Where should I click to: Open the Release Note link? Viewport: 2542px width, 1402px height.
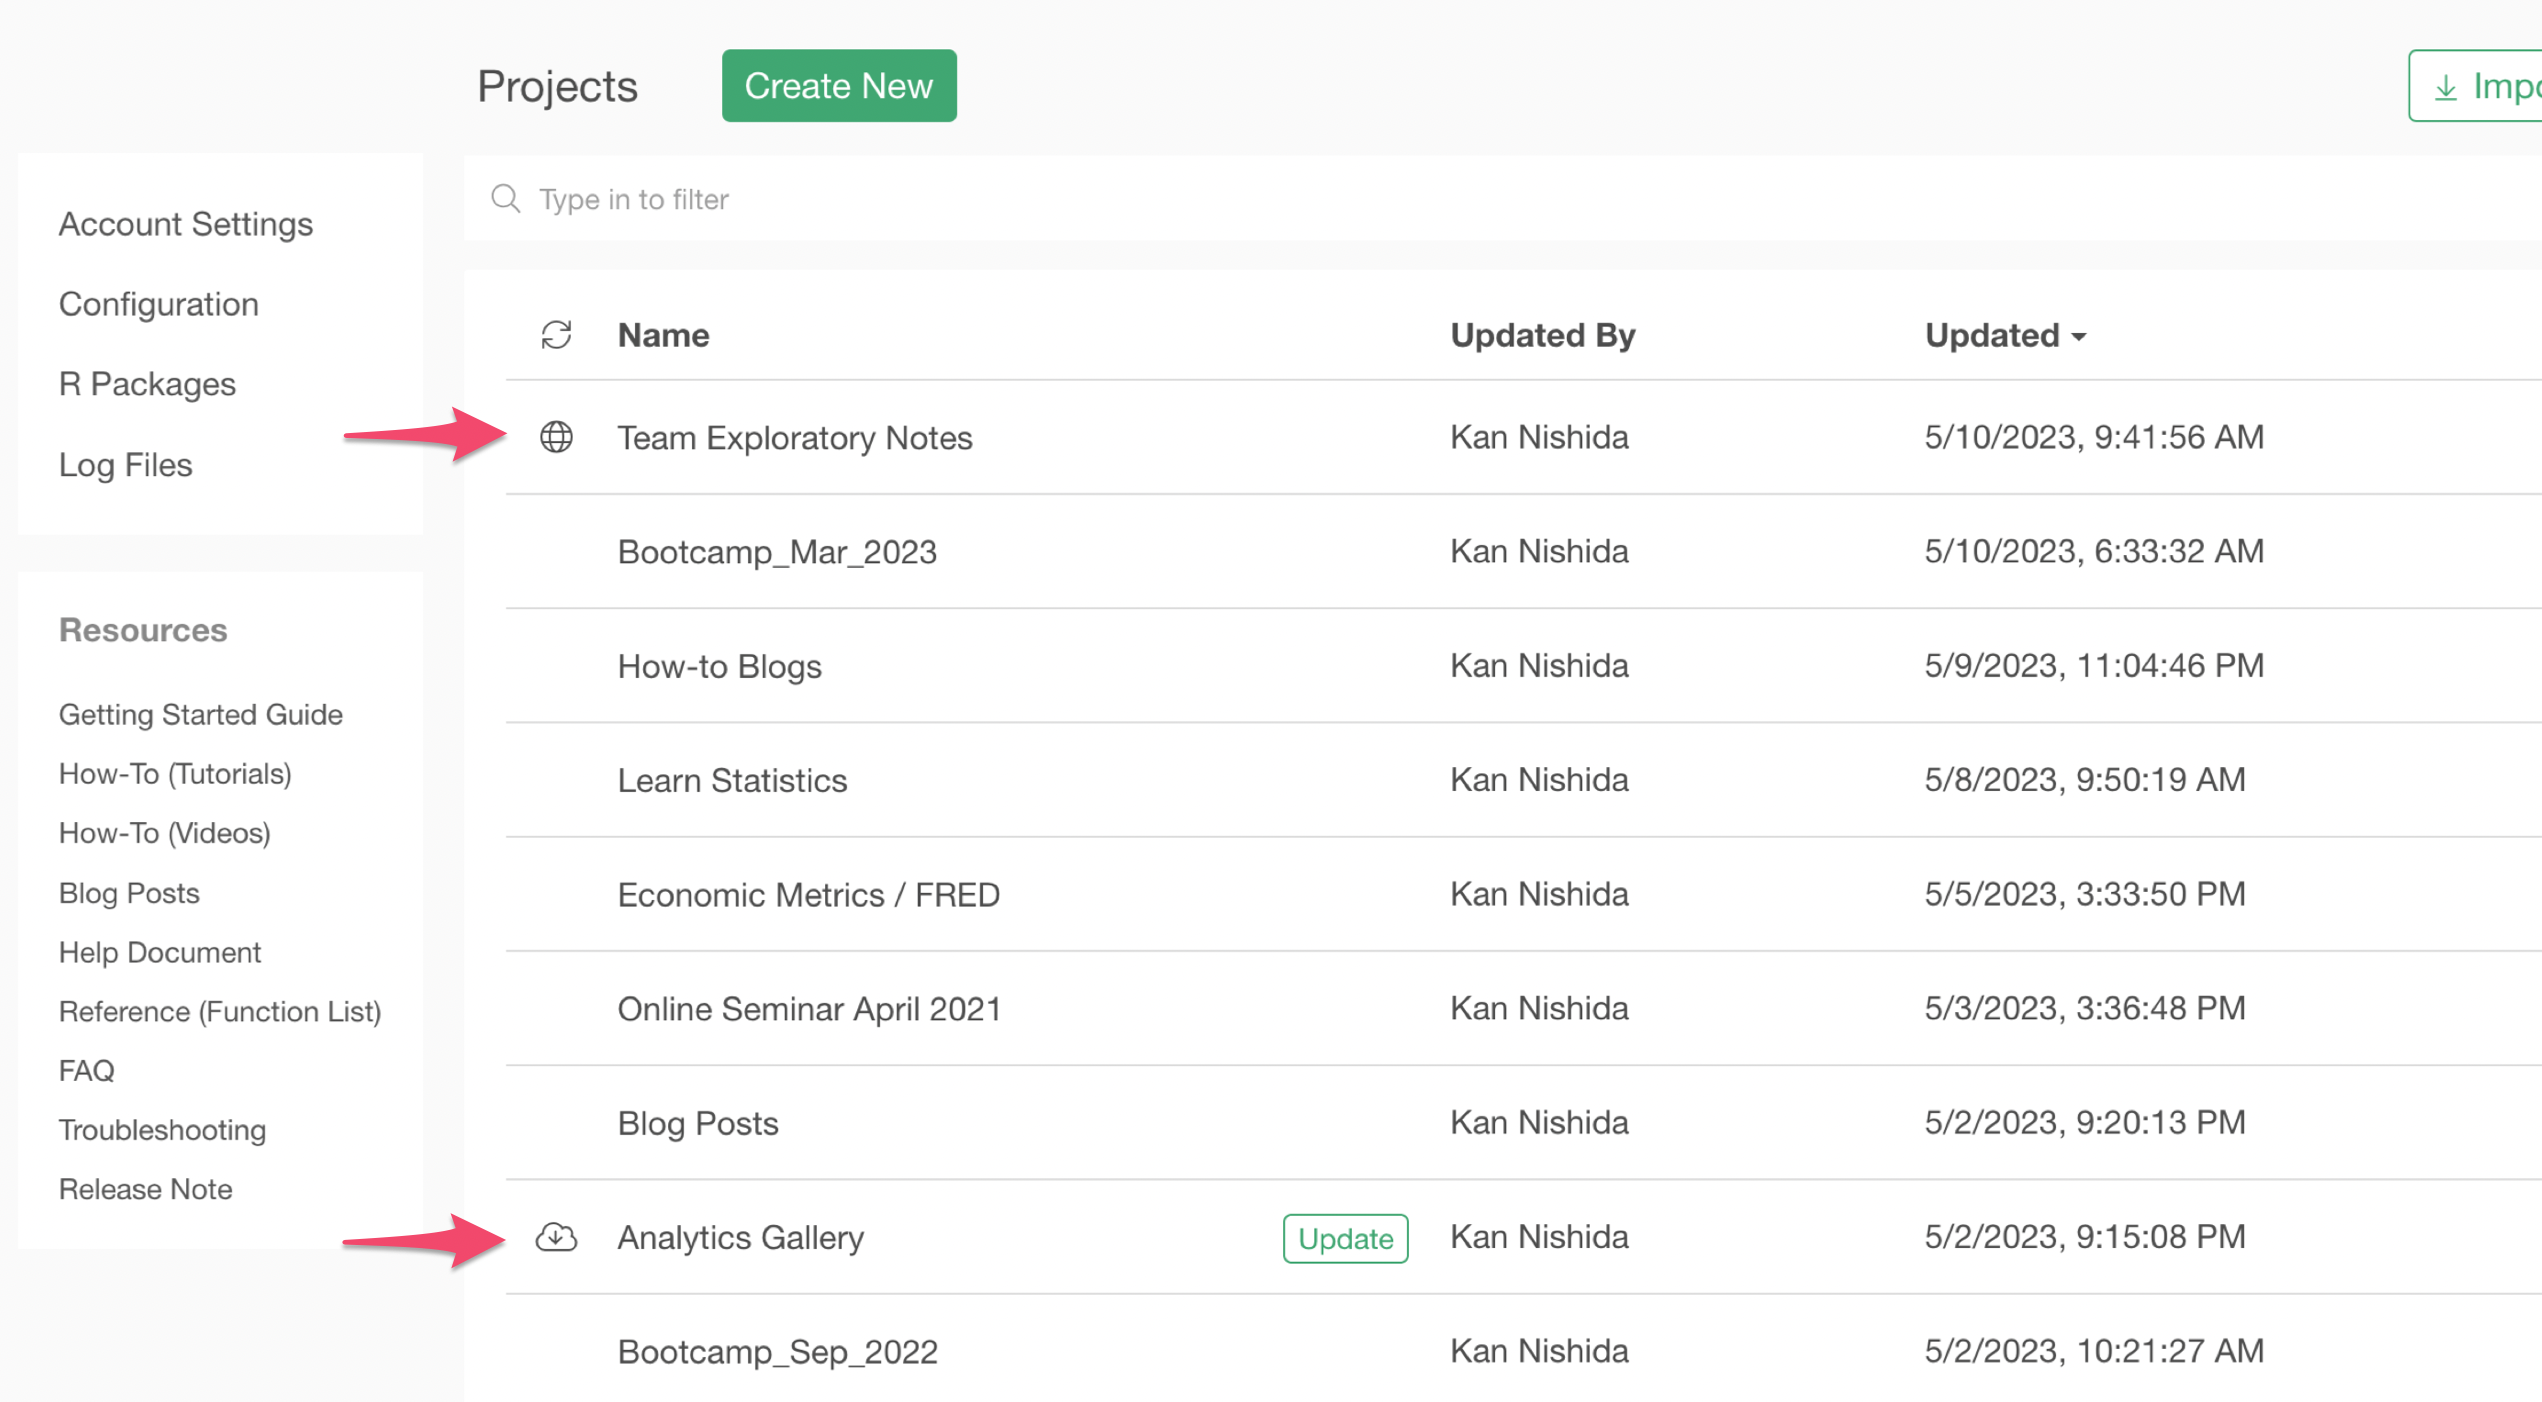point(145,1189)
